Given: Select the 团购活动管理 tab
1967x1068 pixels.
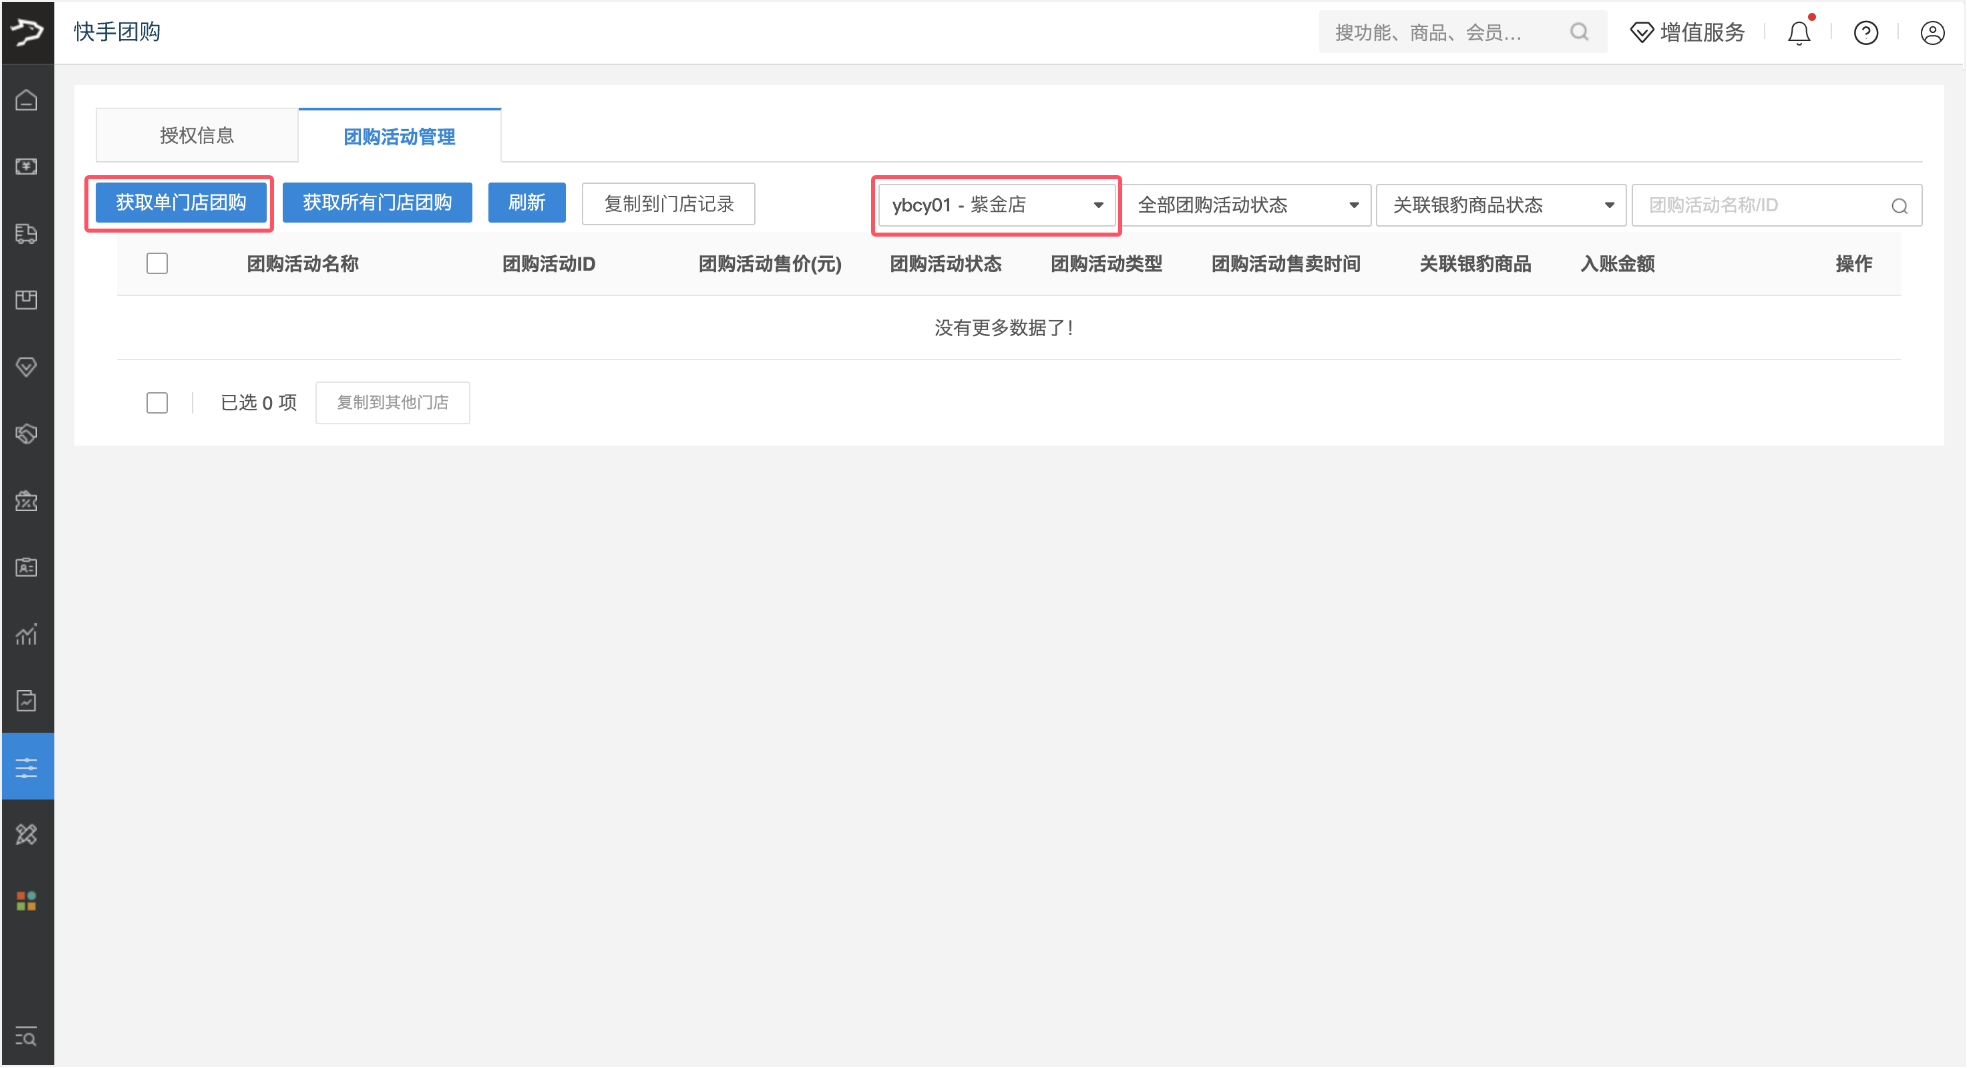Looking at the screenshot, I should [399, 136].
